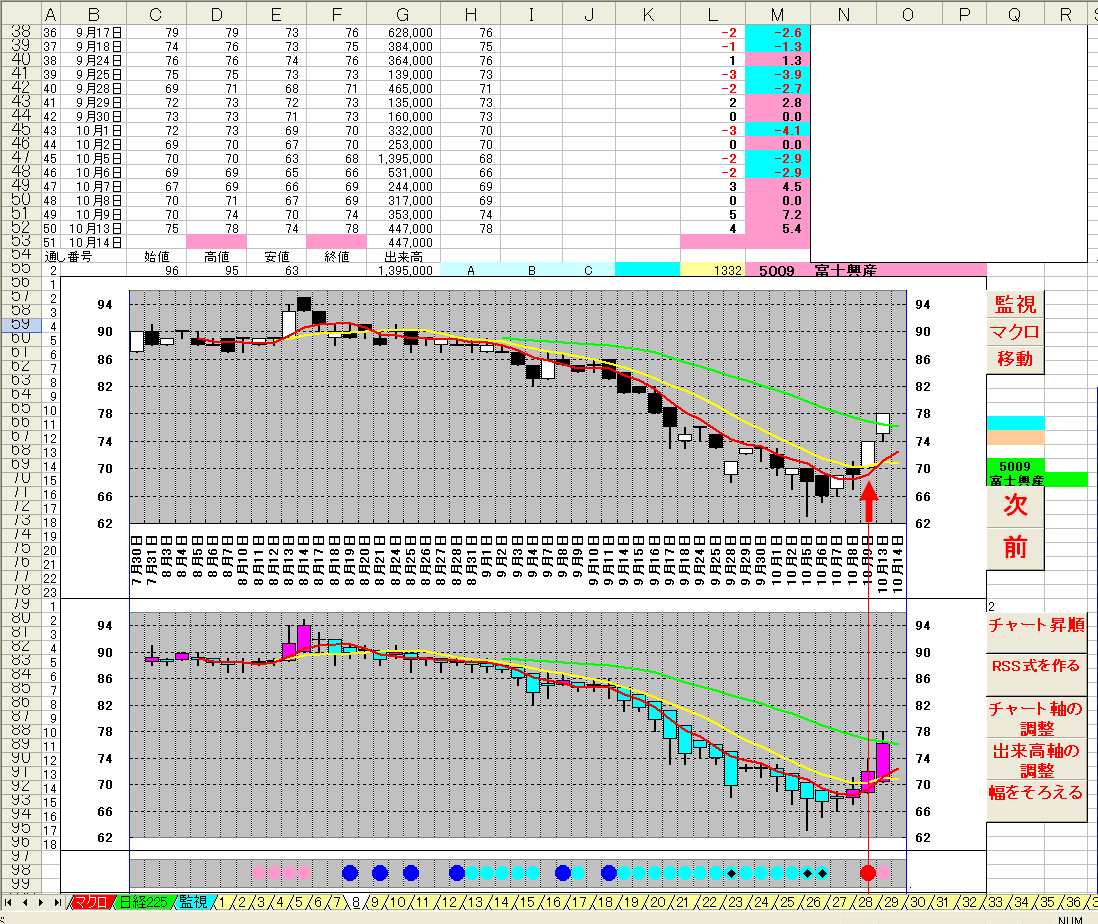Open the 監視 sheet tab
Image resolution: width=1098 pixels, height=924 pixels.
click(193, 903)
